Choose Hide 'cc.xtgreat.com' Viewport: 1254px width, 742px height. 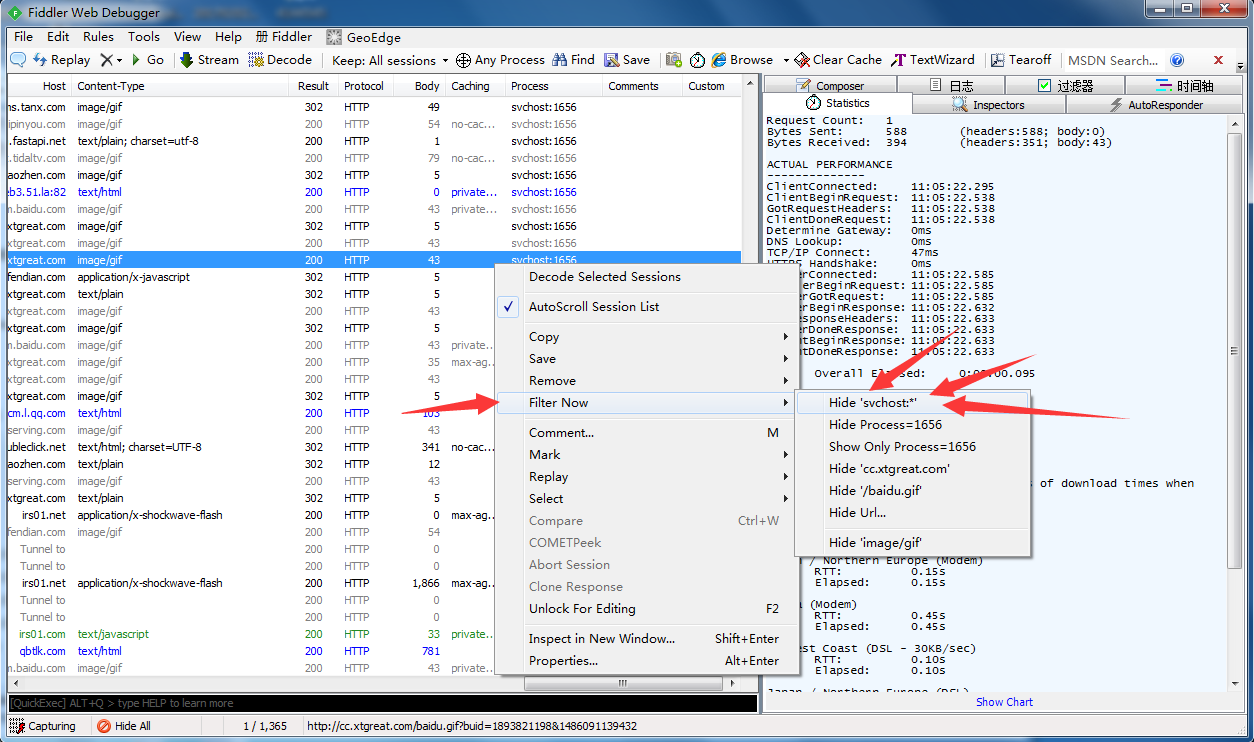coord(911,469)
